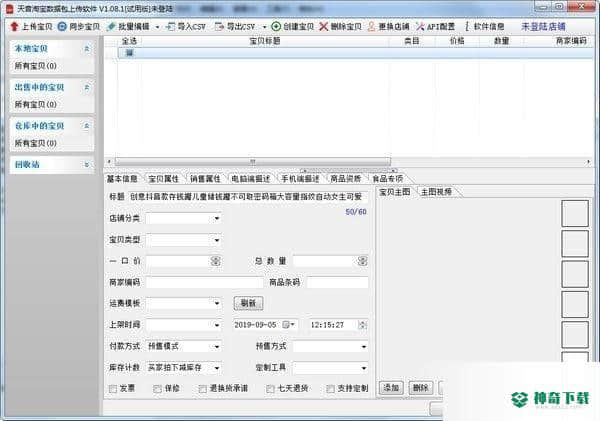Screen dimensions: 600x421
Task: Collapse the 本地宝贝 sidebar panel
Action: click(x=87, y=49)
